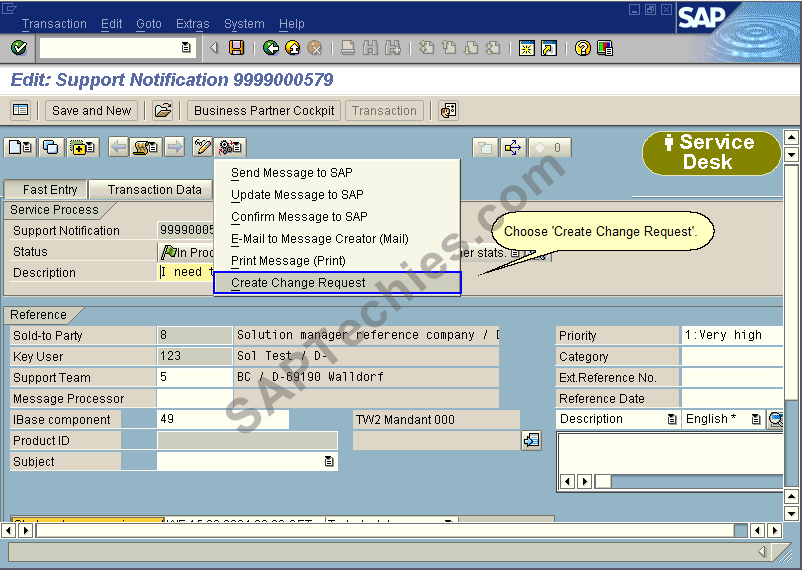This screenshot has width=802, height=570.
Task: Click the Create Shortcut icon
Action: coord(549,48)
